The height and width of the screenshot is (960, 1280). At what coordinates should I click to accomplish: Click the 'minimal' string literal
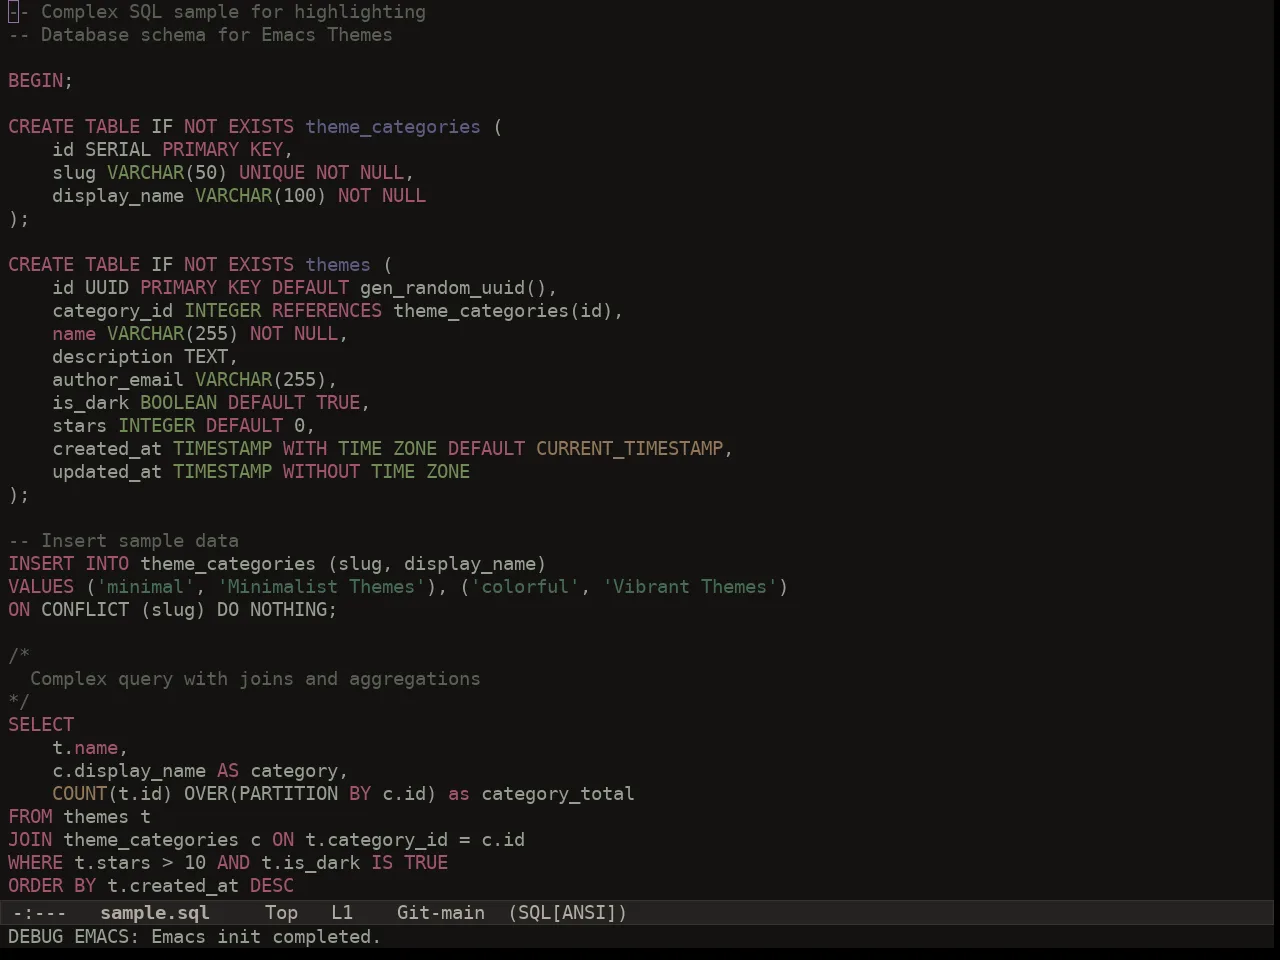(146, 587)
